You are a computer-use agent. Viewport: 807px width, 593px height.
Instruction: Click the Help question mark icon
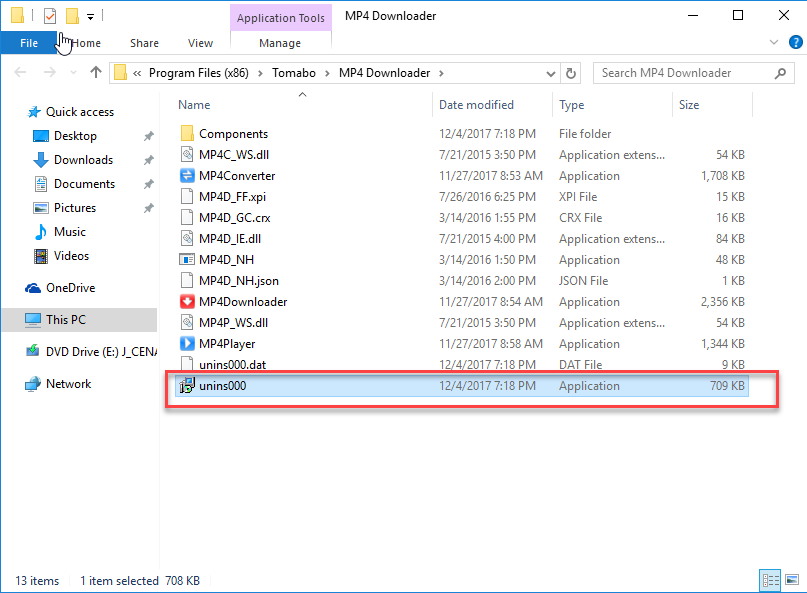[796, 42]
